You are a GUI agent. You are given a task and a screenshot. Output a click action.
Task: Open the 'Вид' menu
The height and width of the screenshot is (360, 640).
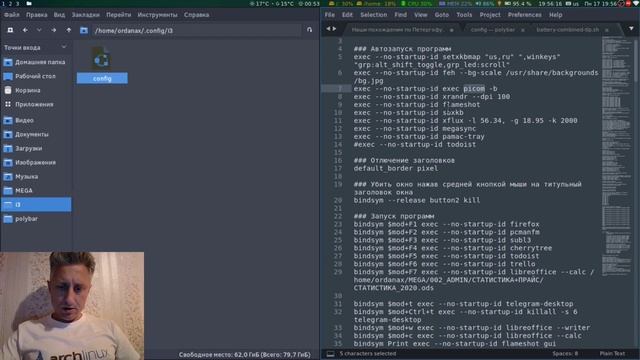59,15
